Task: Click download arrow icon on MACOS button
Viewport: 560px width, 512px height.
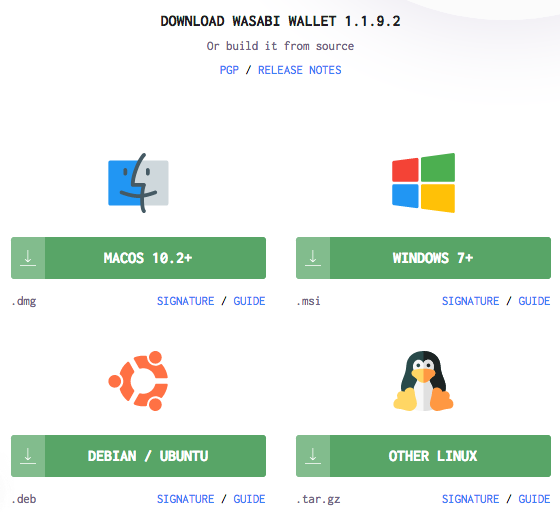Action: [x=28, y=258]
